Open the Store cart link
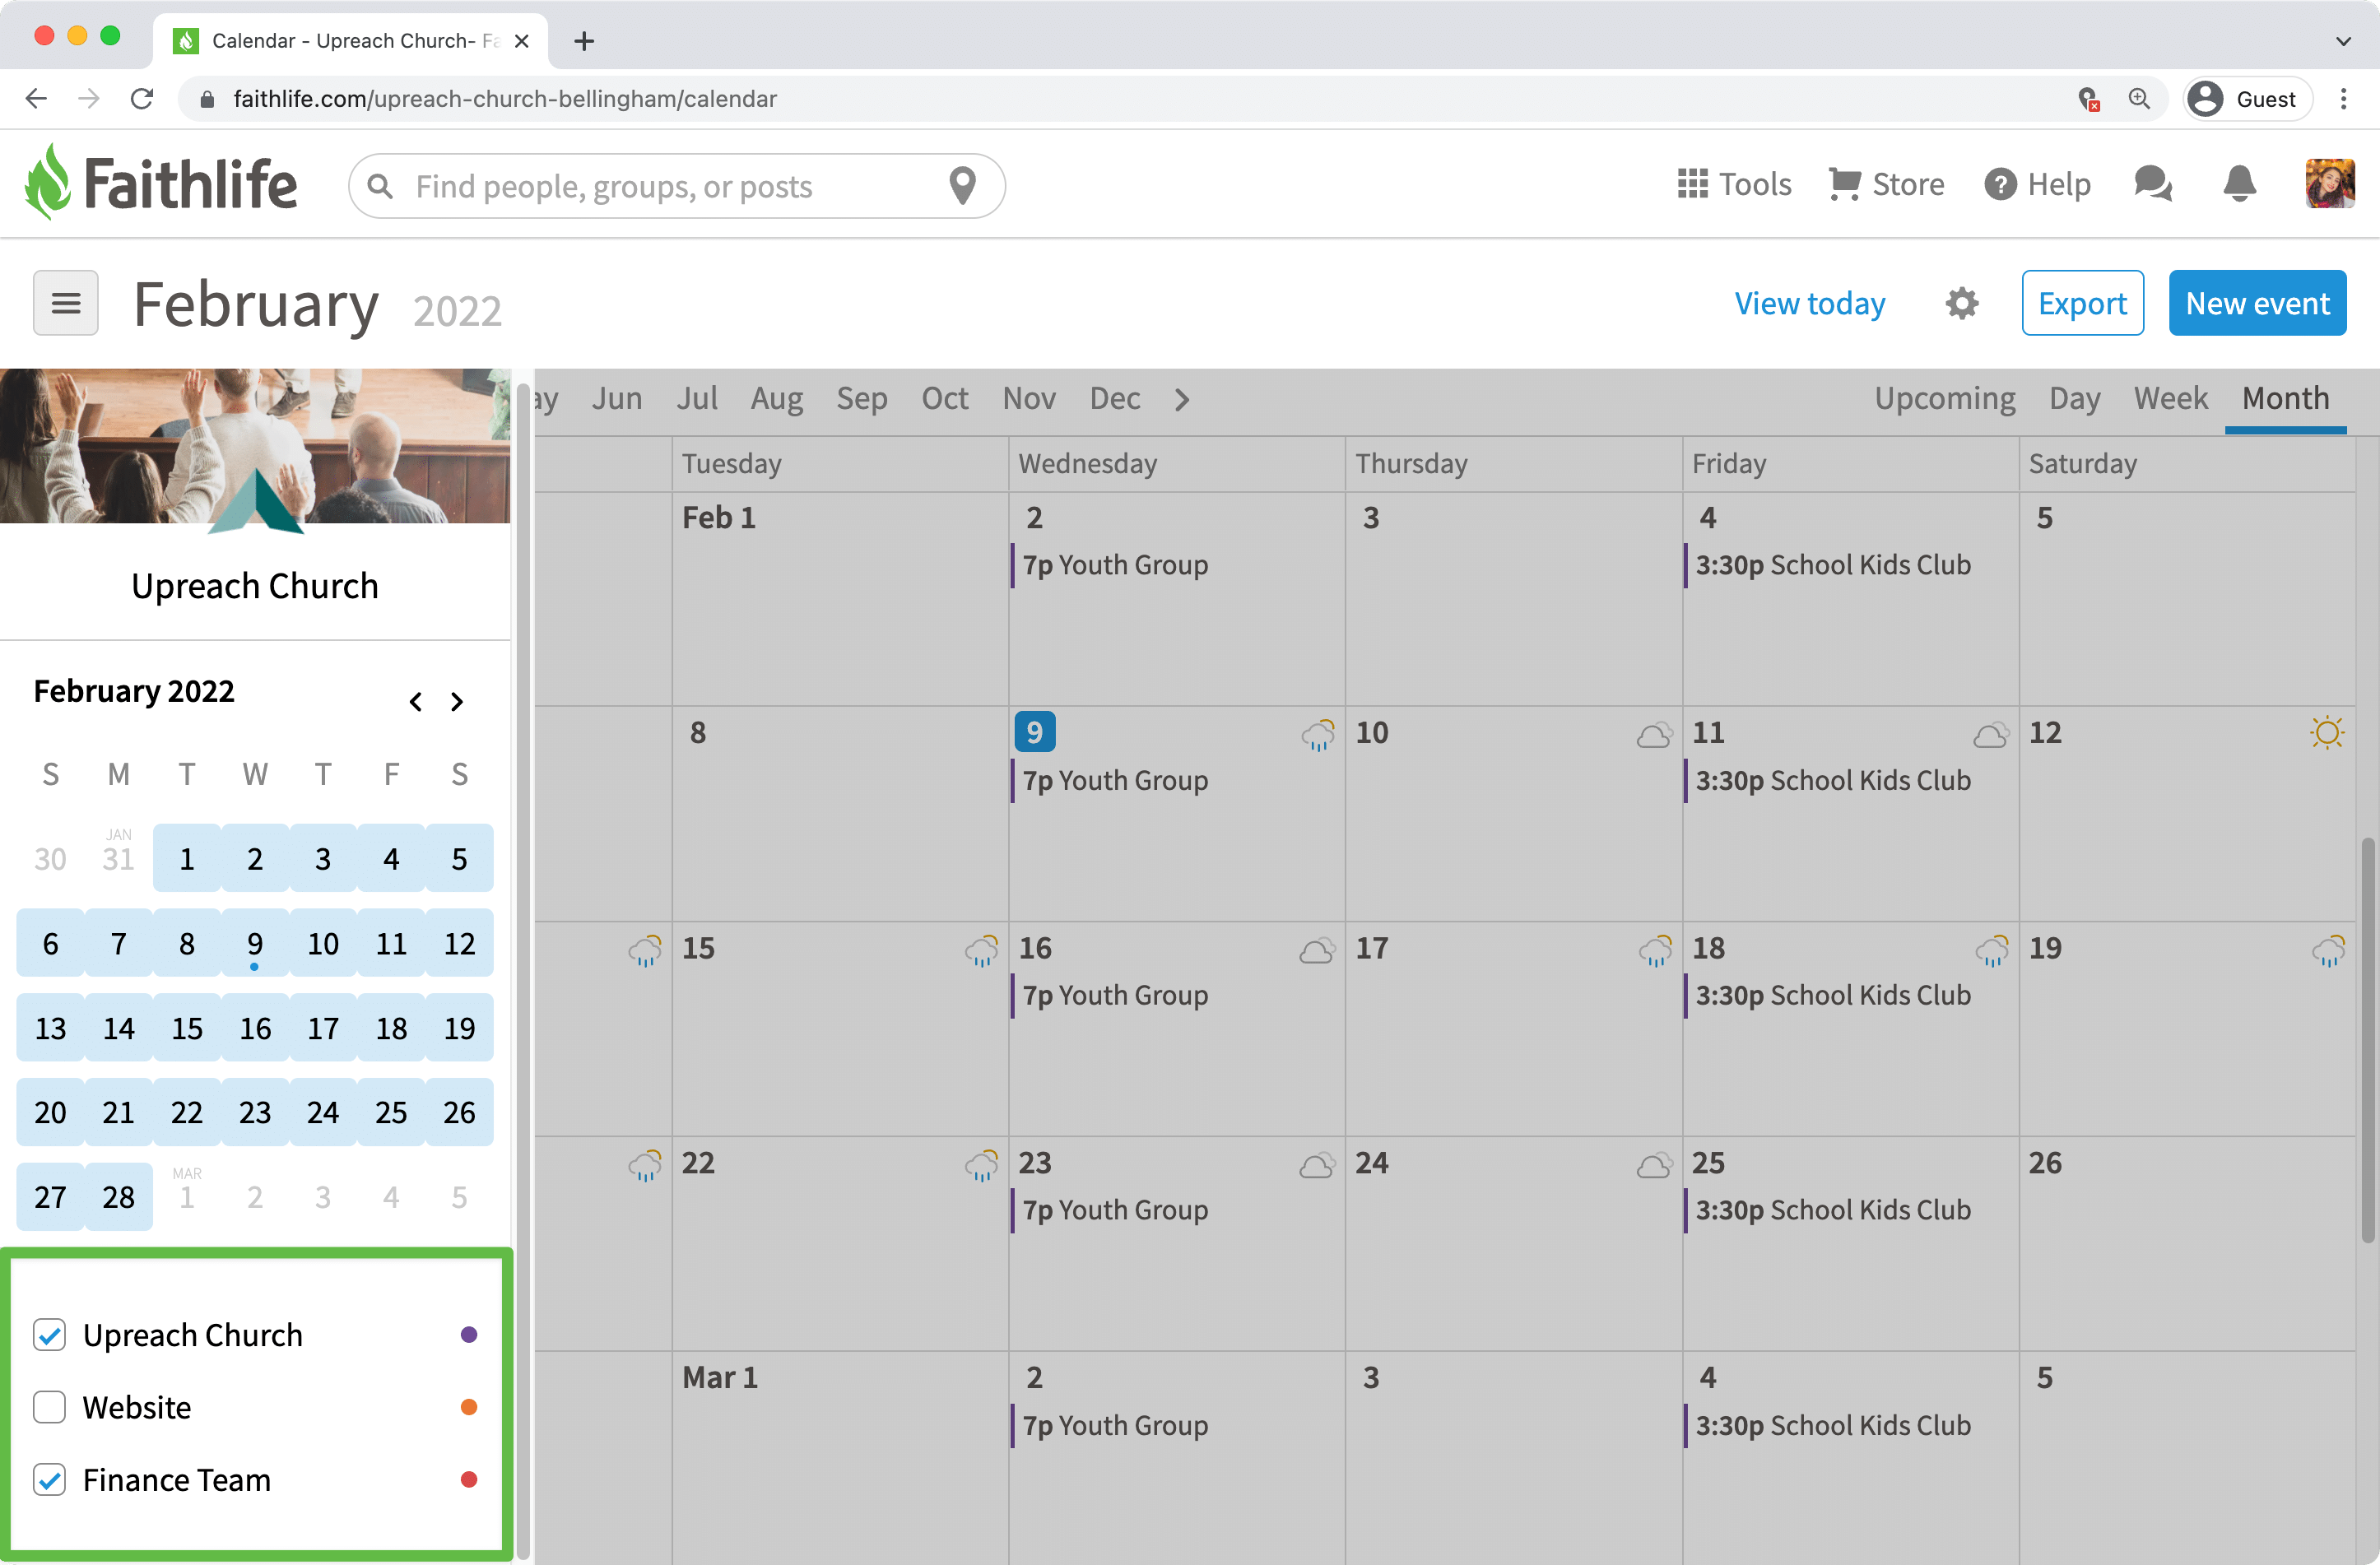The height and width of the screenshot is (1565, 2380). [1886, 185]
